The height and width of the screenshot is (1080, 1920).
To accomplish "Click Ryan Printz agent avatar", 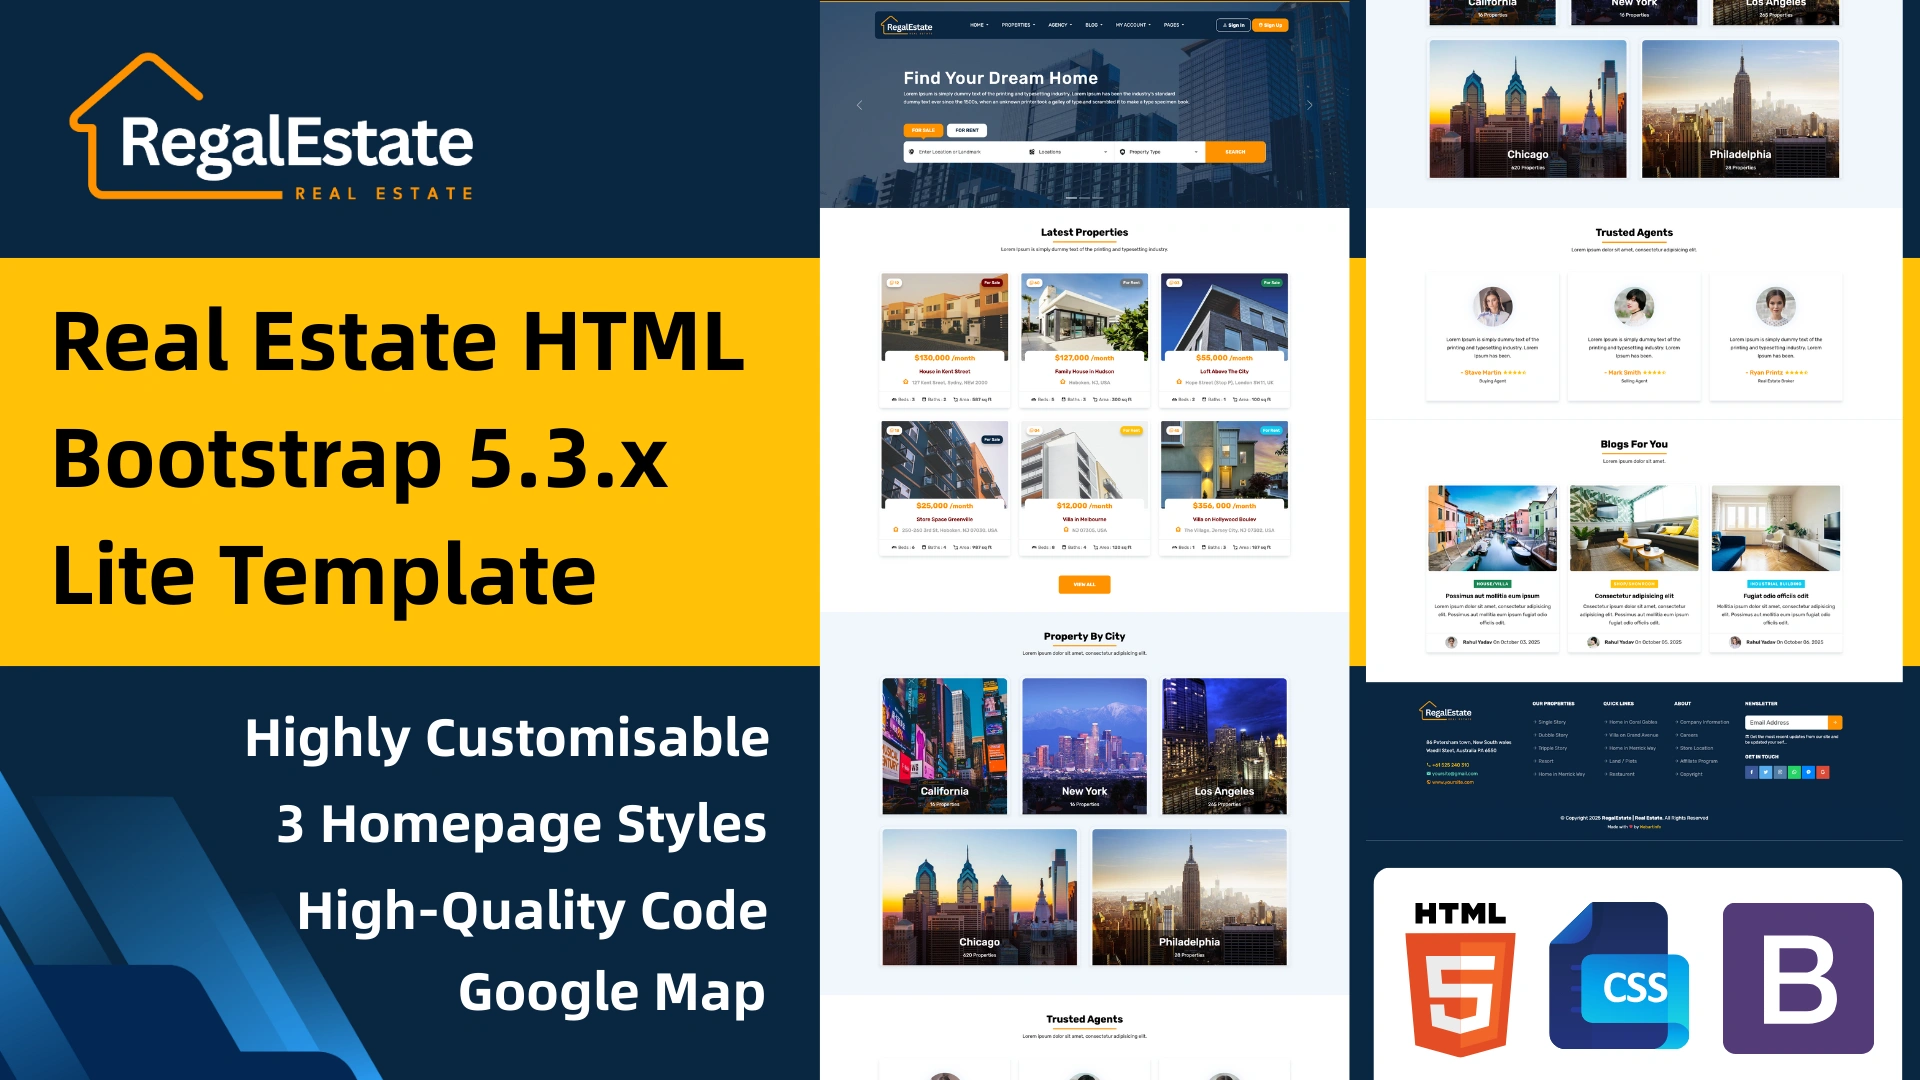I will tap(1775, 306).
